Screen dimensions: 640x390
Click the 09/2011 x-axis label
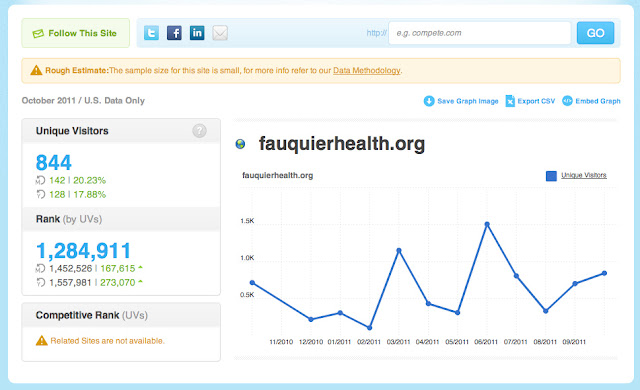[x=574, y=342]
